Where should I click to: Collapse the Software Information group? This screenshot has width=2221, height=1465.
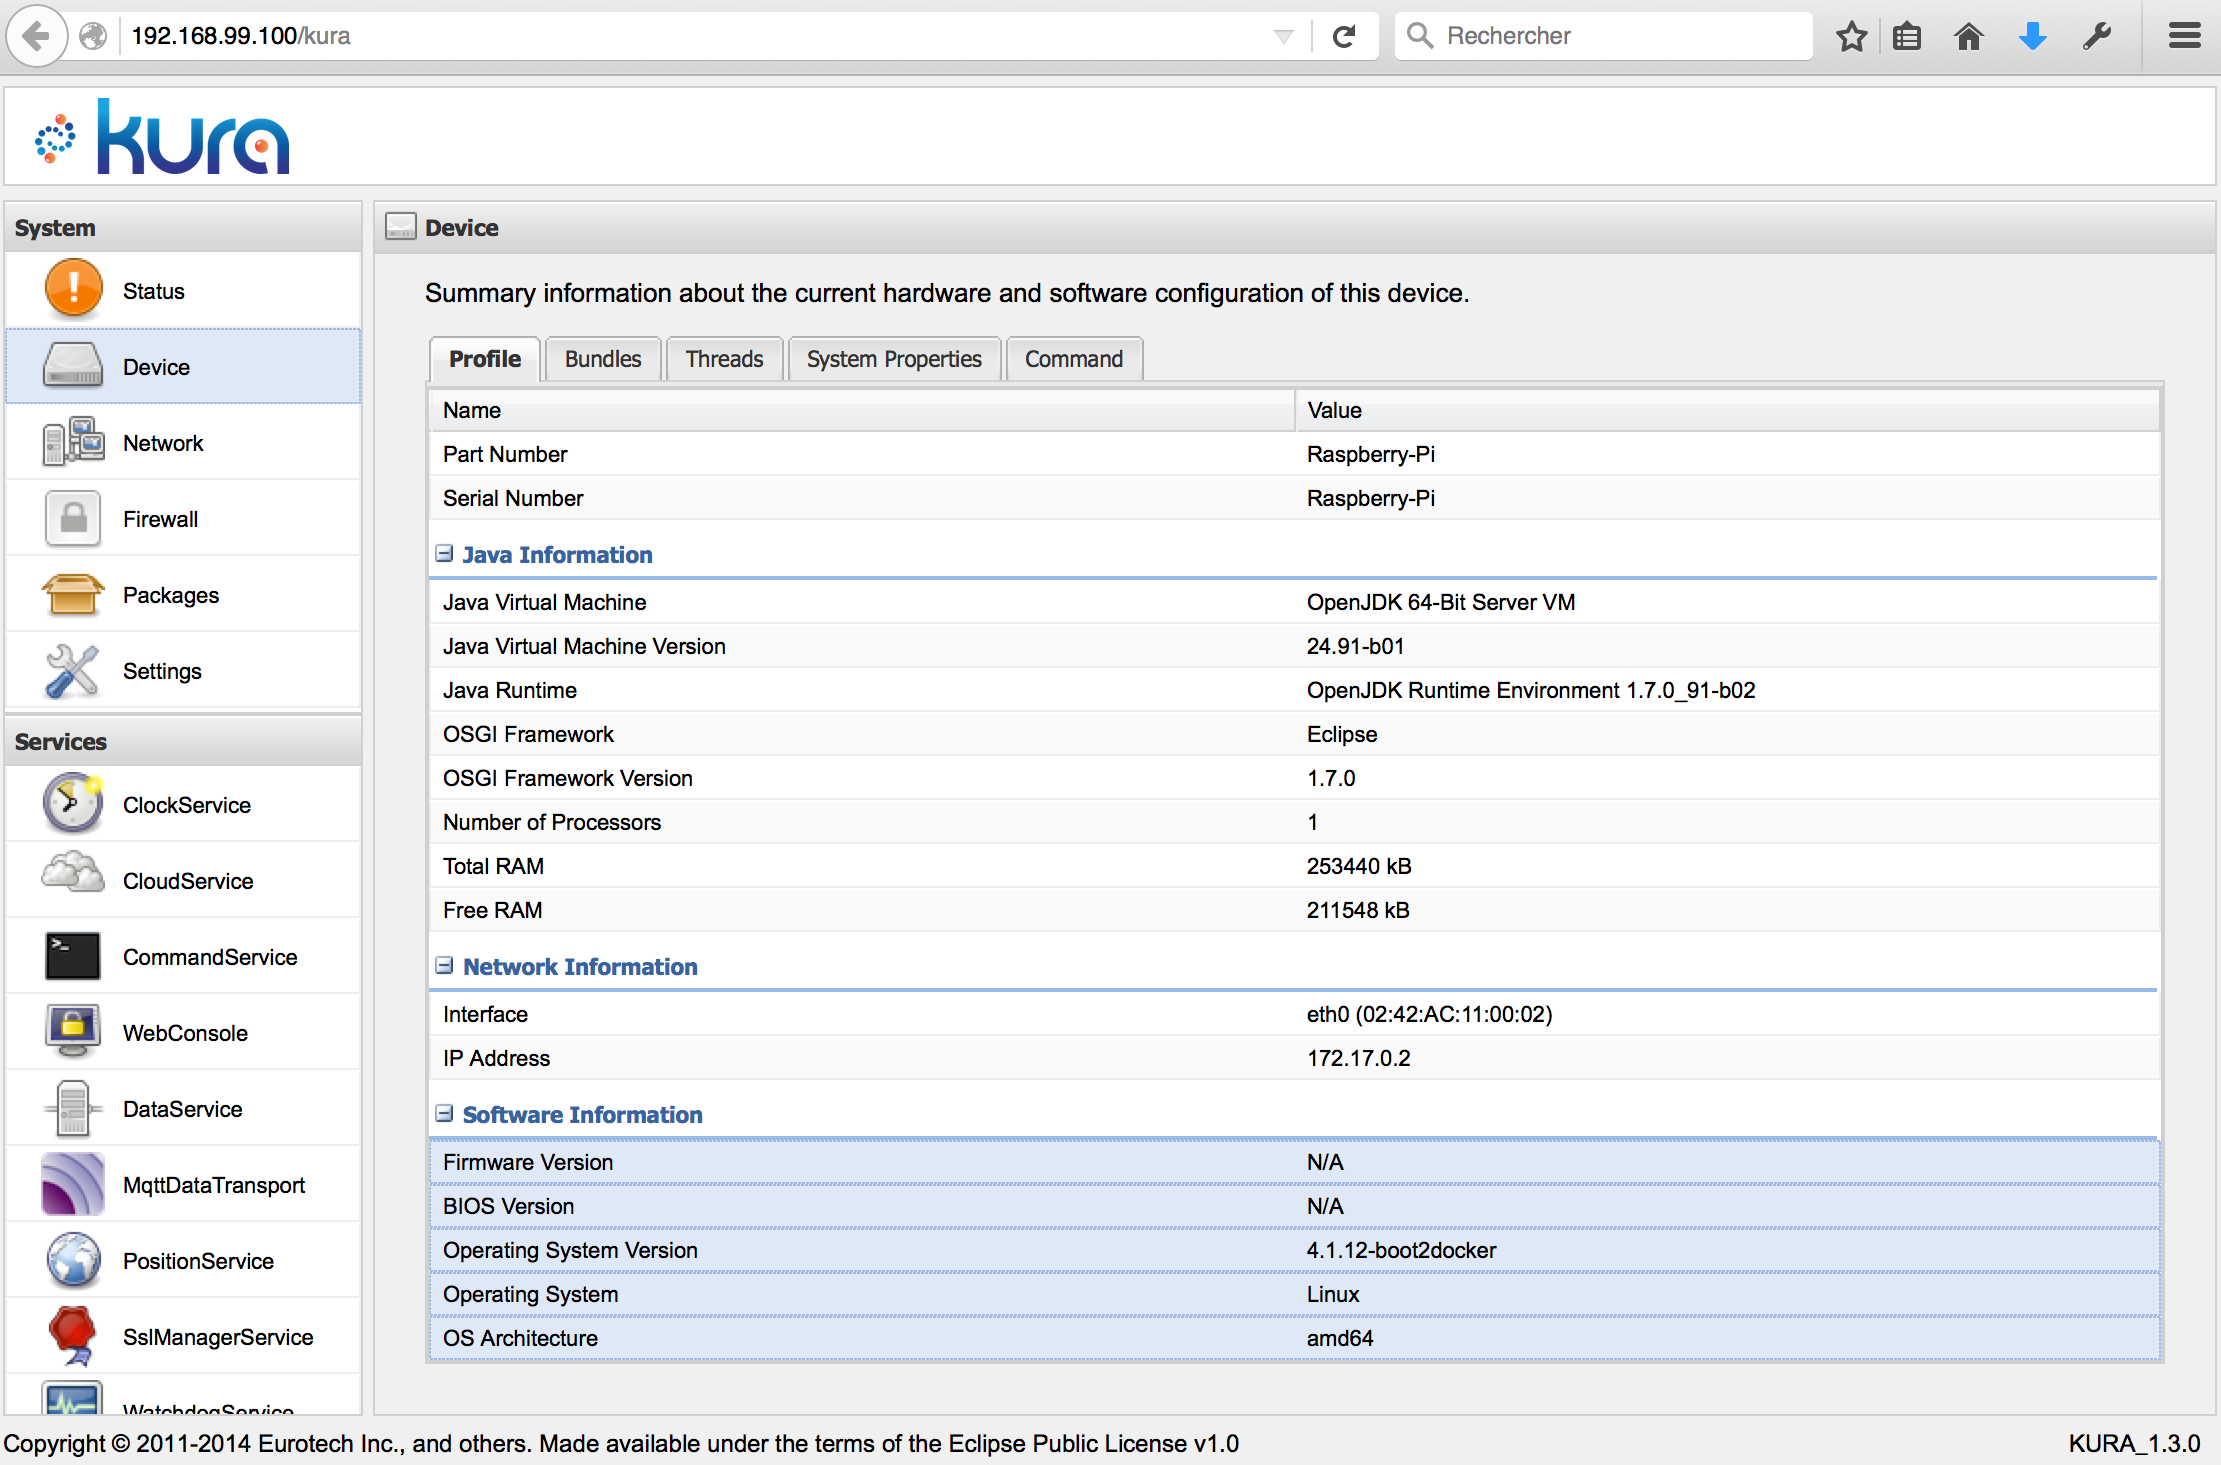(x=445, y=1114)
